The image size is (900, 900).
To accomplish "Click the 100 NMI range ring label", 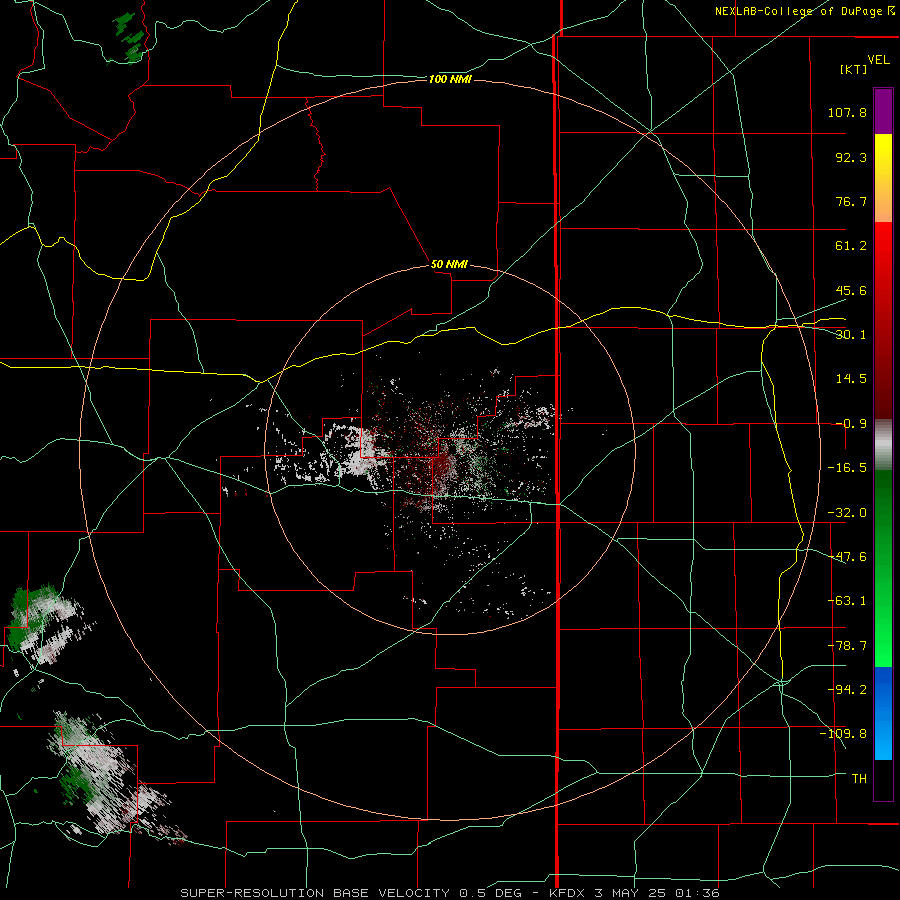I will pyautogui.click(x=450, y=79).
